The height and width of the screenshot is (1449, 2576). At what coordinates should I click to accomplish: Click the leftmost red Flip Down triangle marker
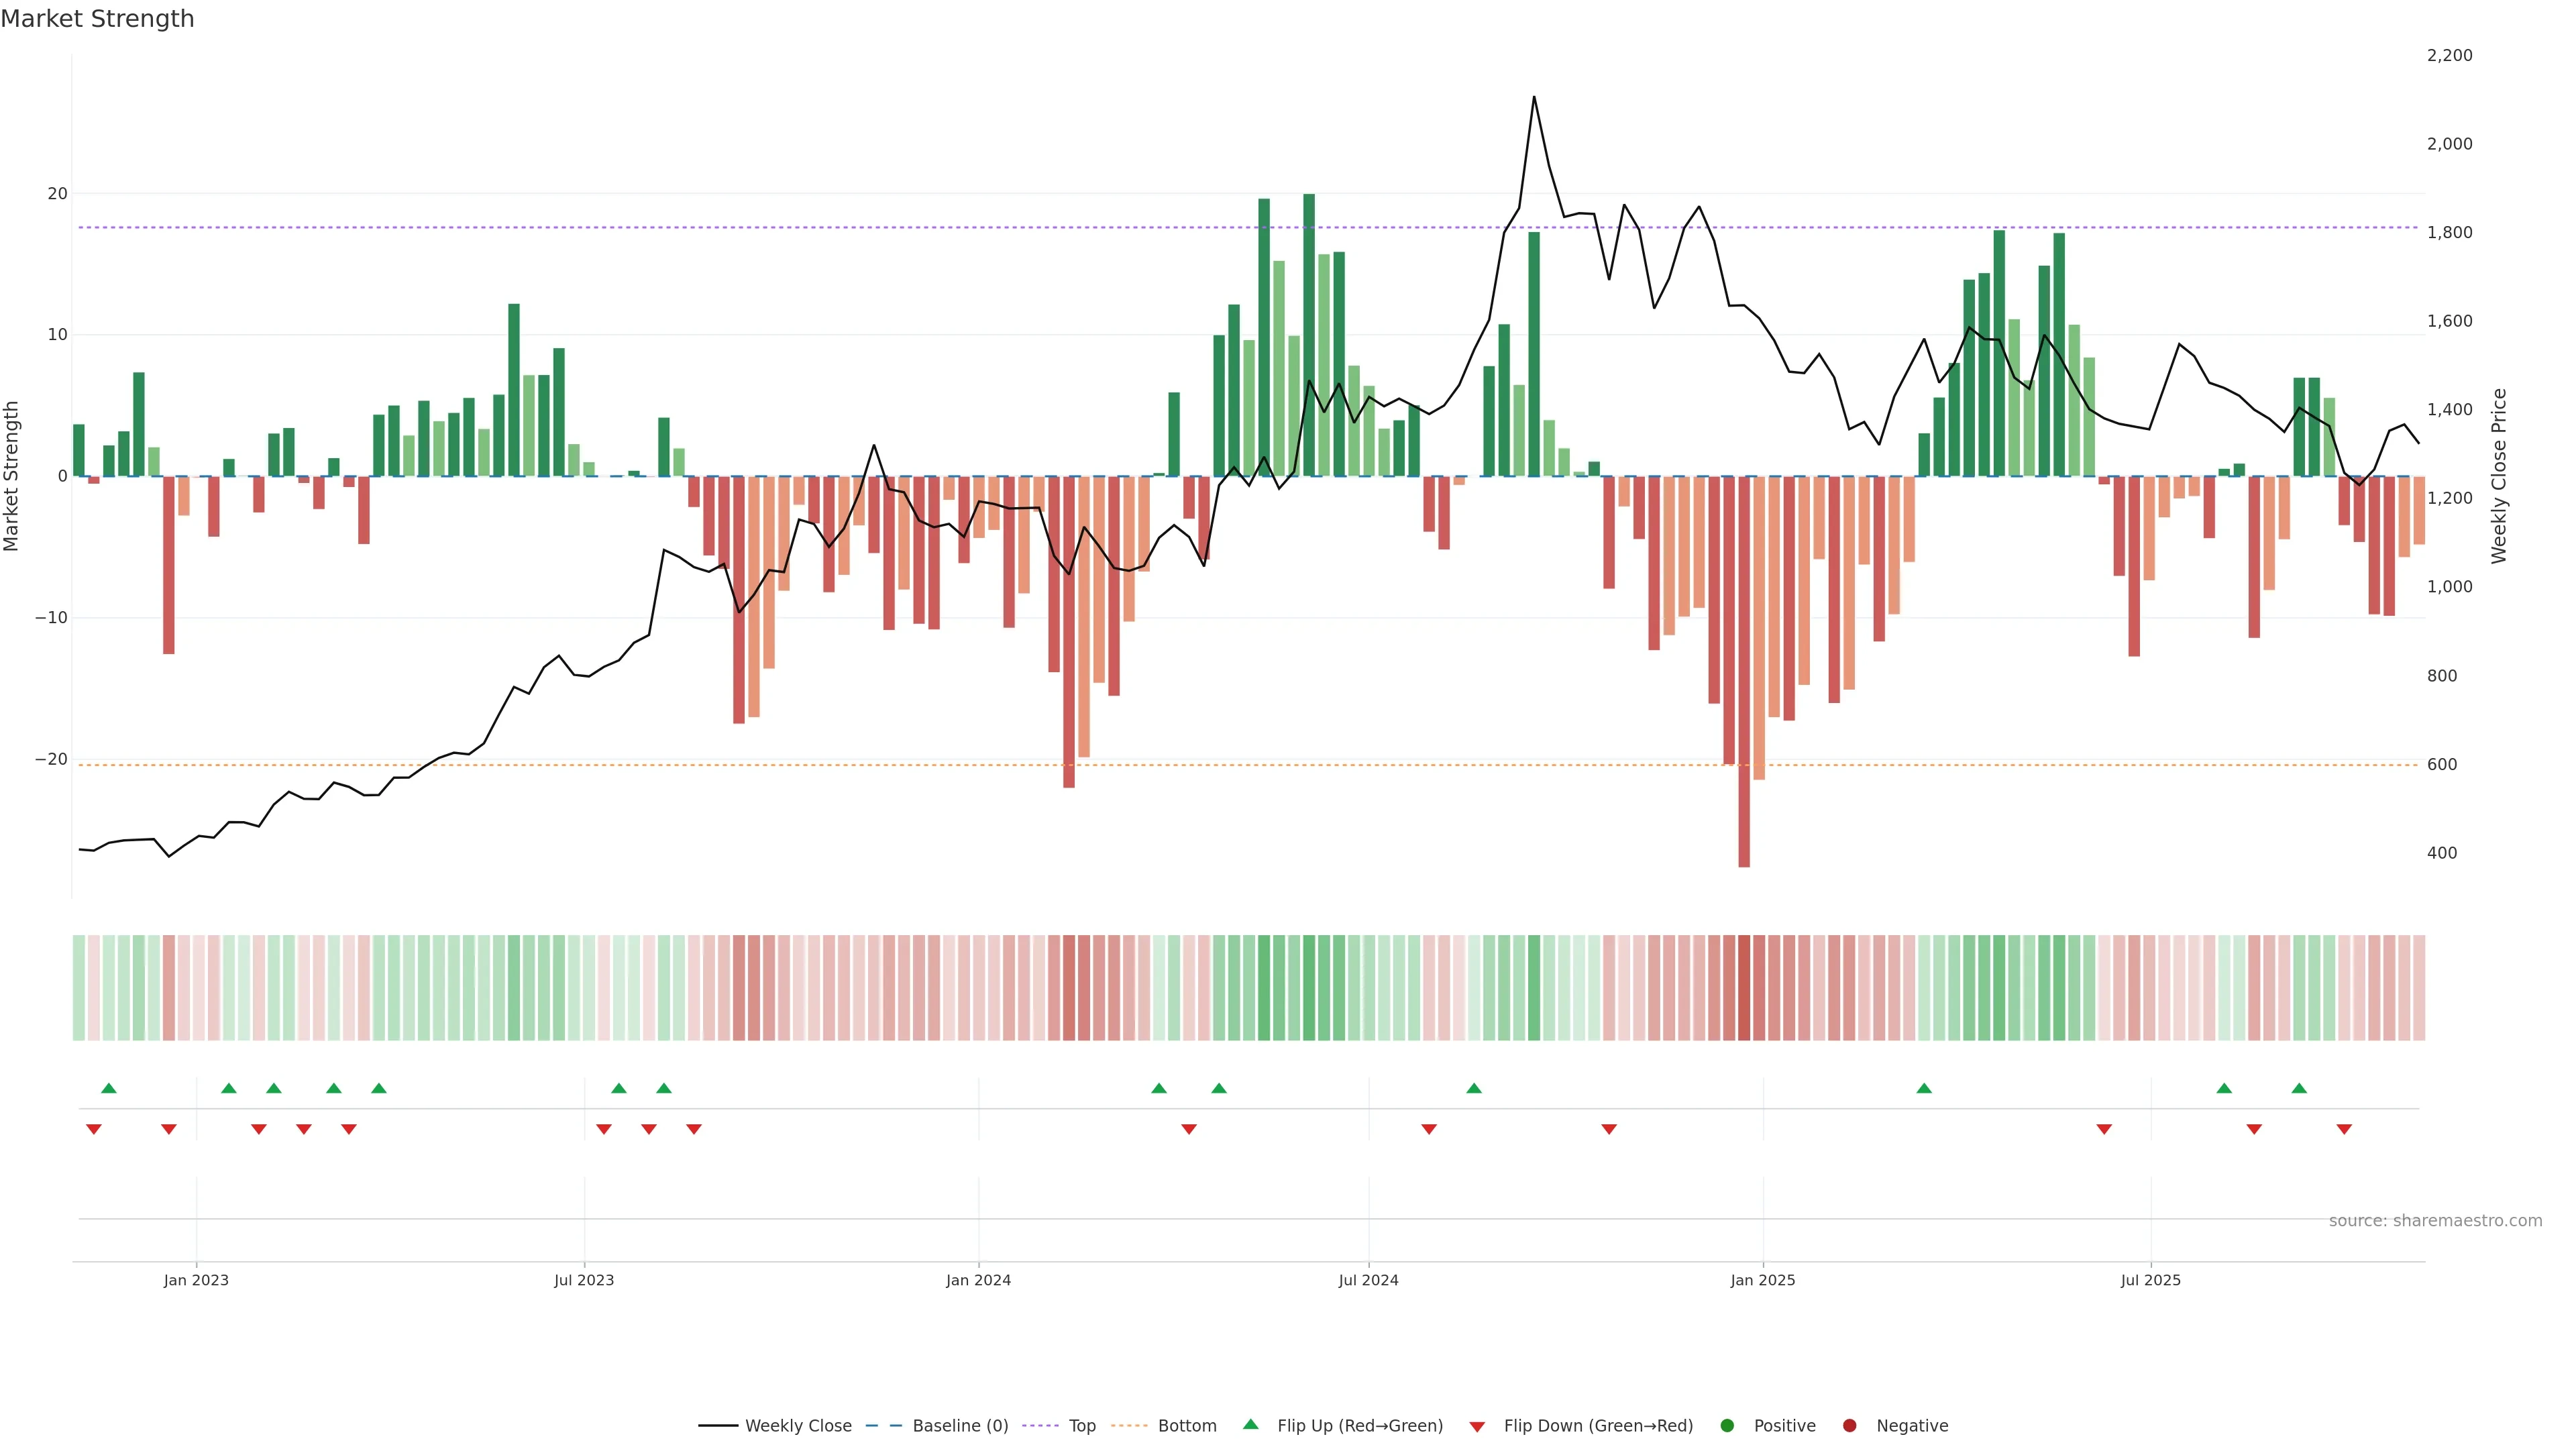[x=94, y=1129]
